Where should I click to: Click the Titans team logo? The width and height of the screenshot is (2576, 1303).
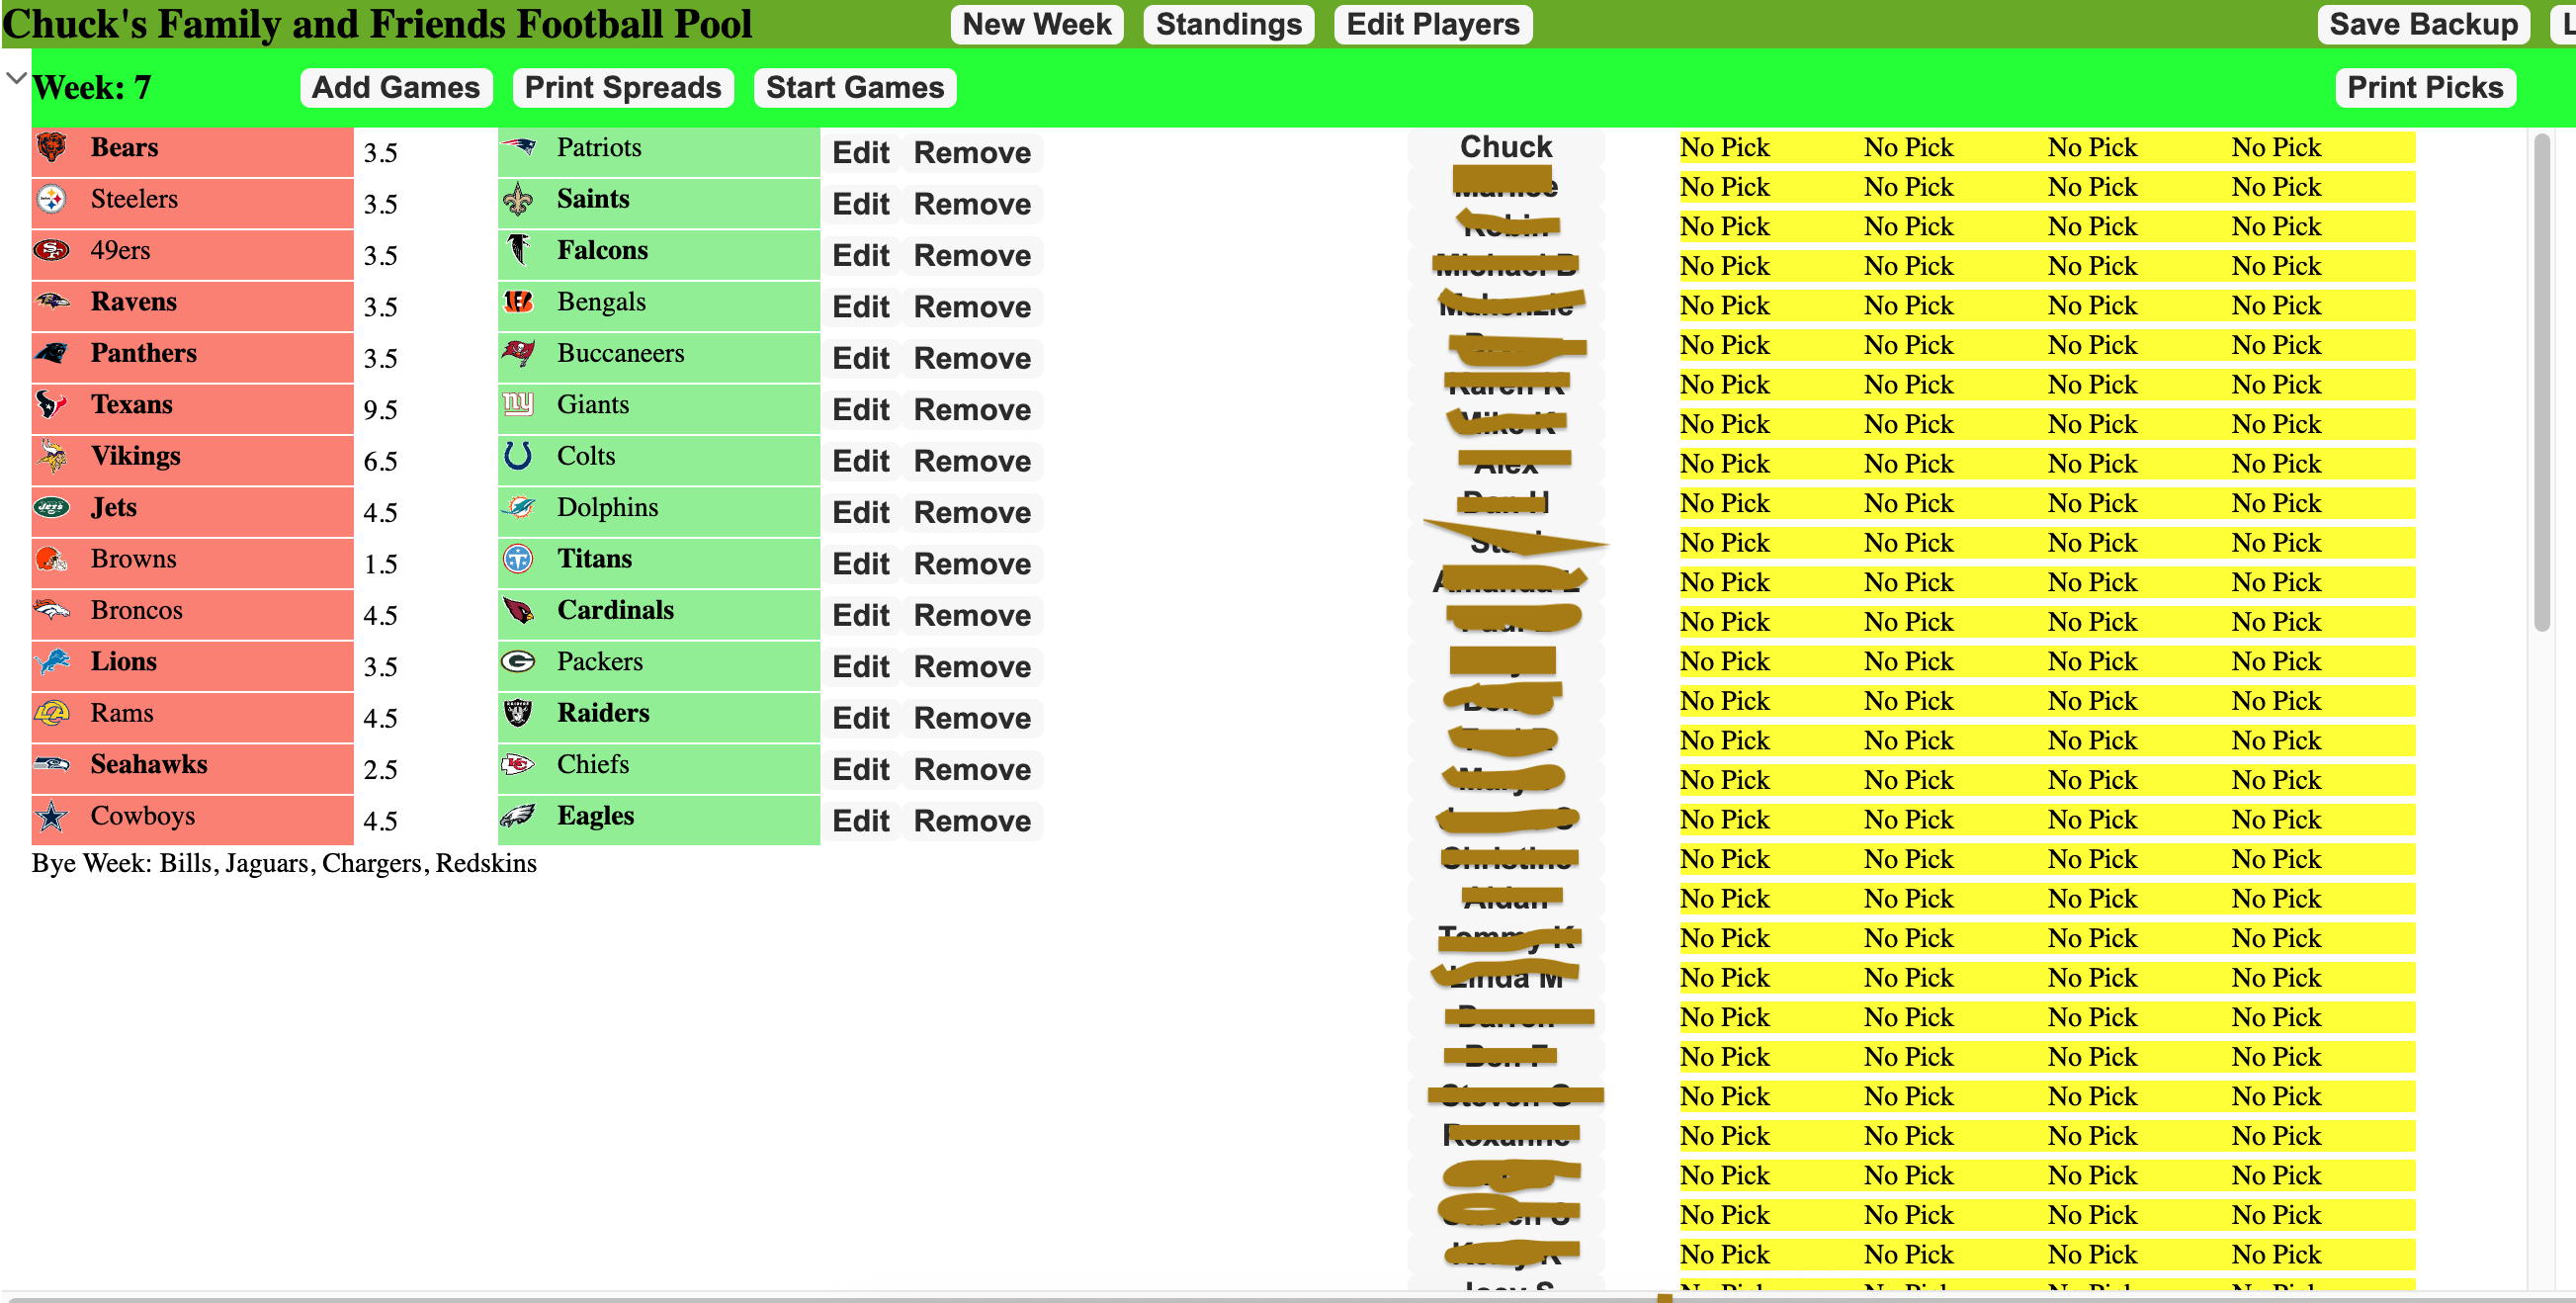pos(518,559)
